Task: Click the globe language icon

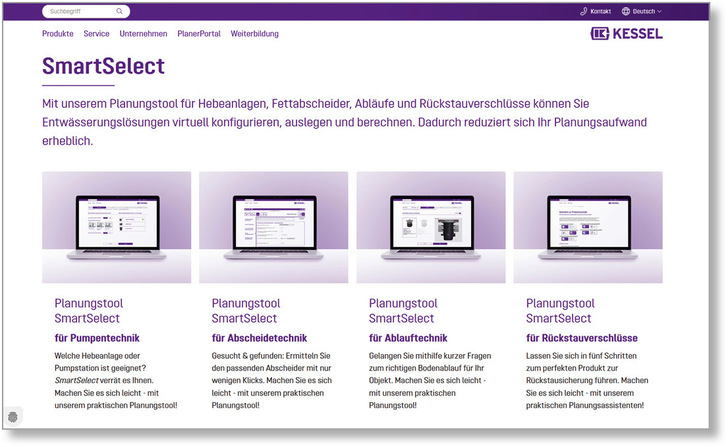Action: pyautogui.click(x=626, y=12)
